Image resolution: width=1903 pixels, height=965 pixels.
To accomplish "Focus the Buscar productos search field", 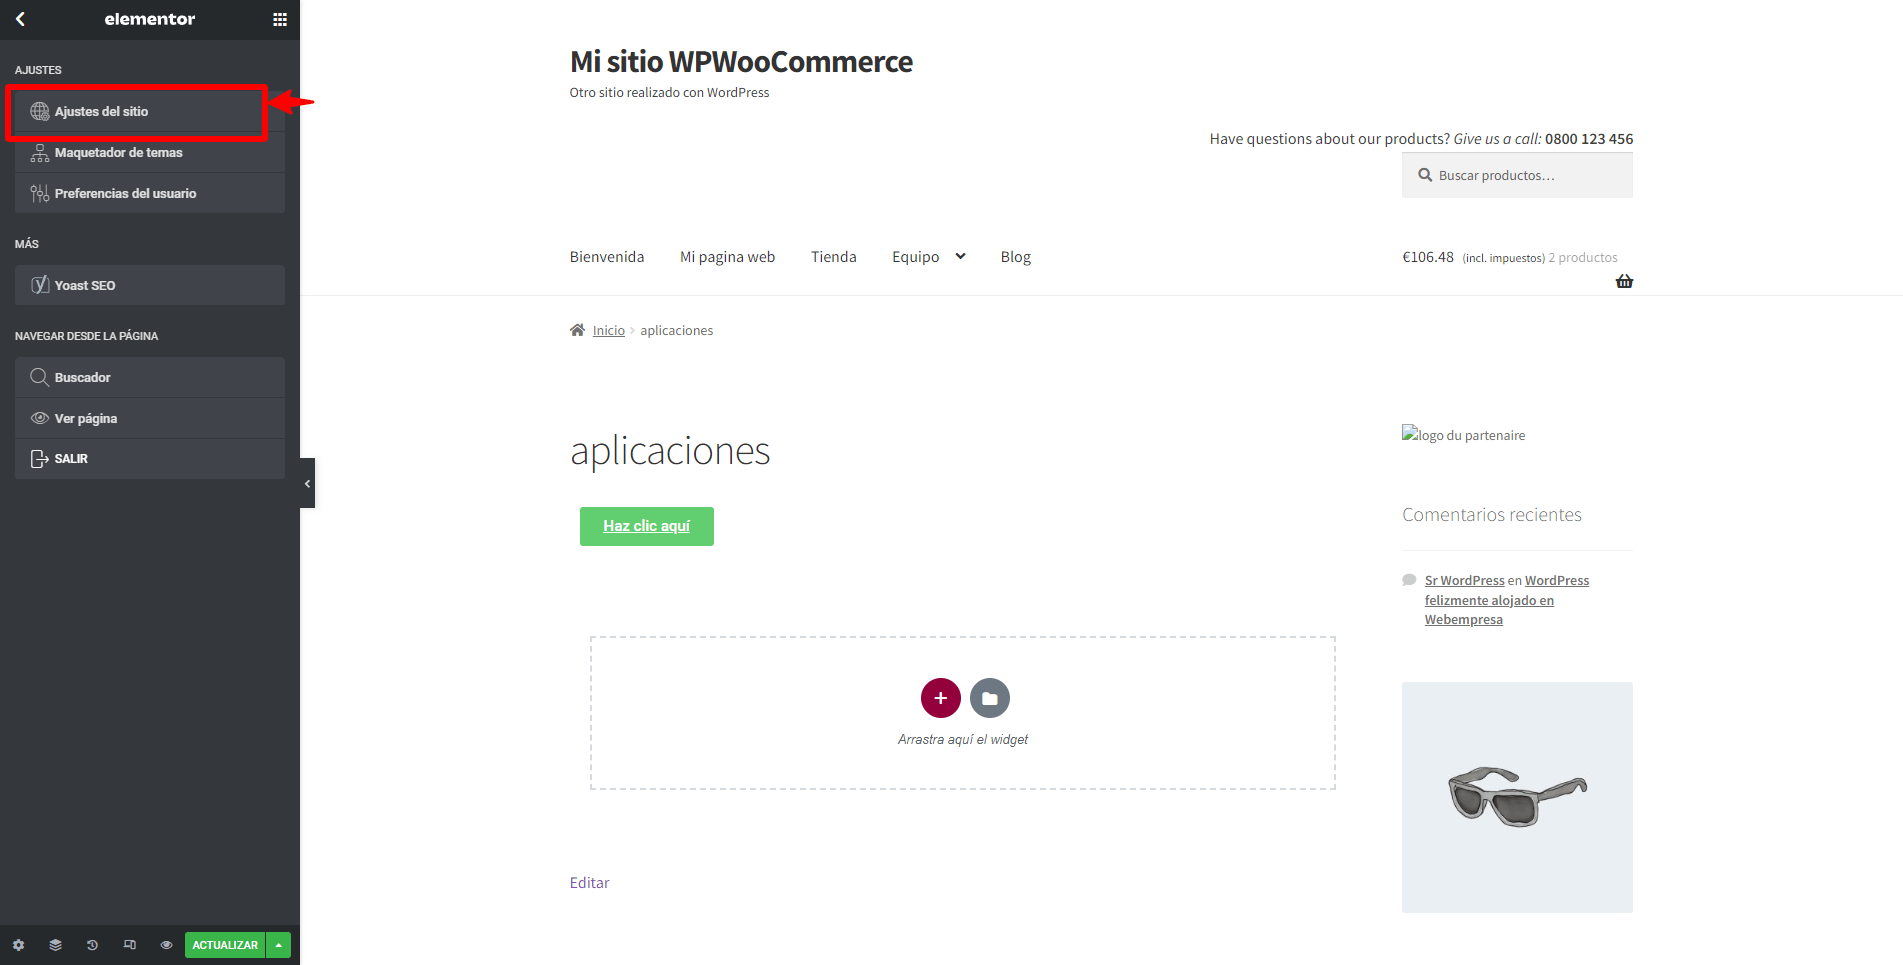I will pyautogui.click(x=1517, y=175).
